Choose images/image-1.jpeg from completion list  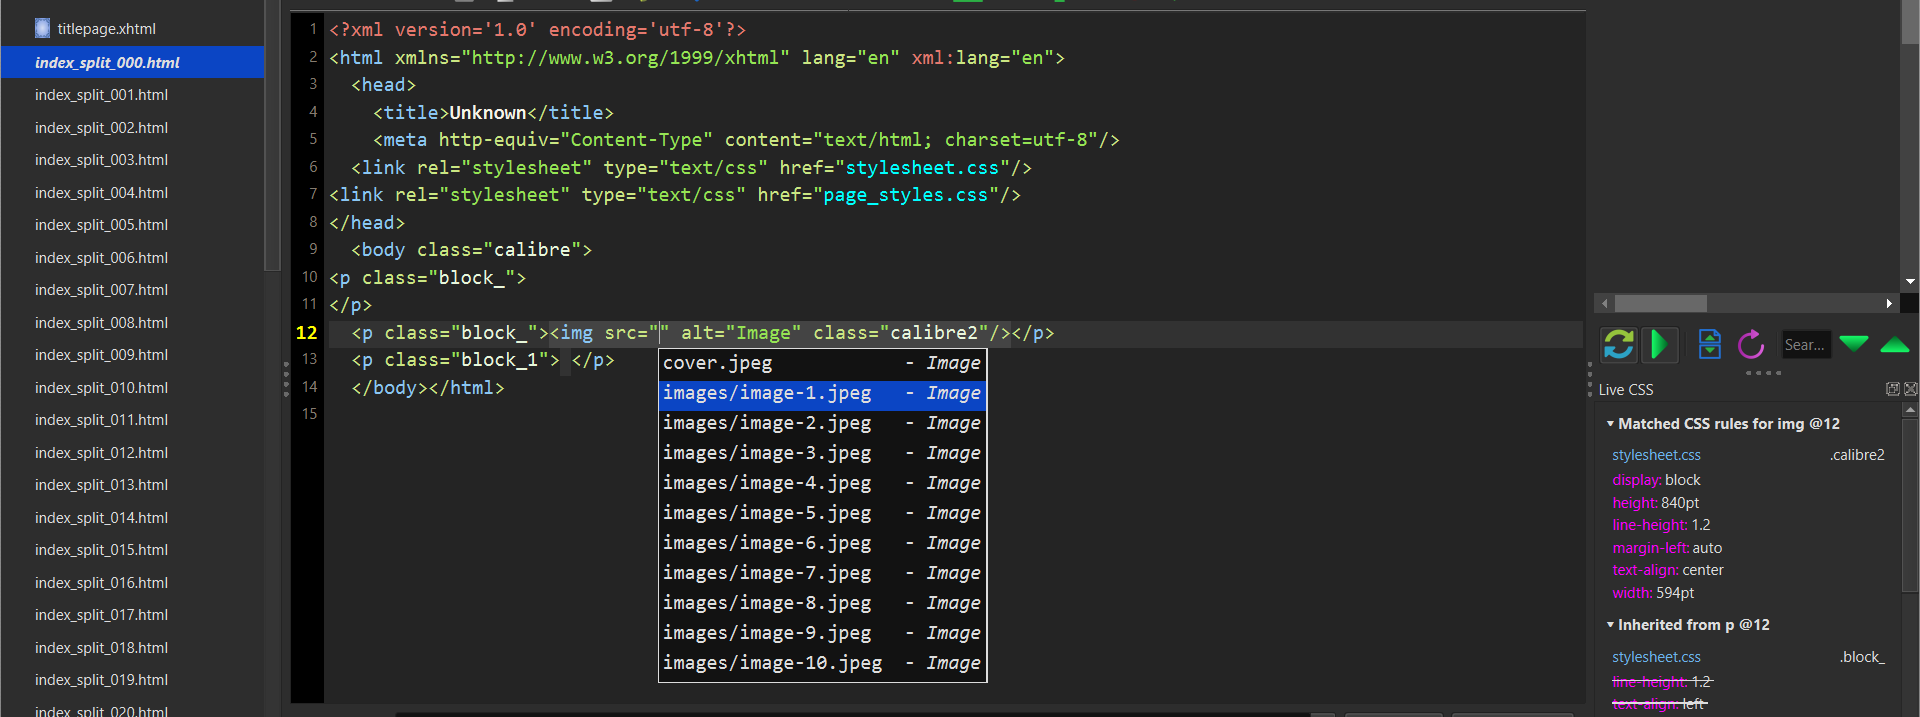pos(767,394)
